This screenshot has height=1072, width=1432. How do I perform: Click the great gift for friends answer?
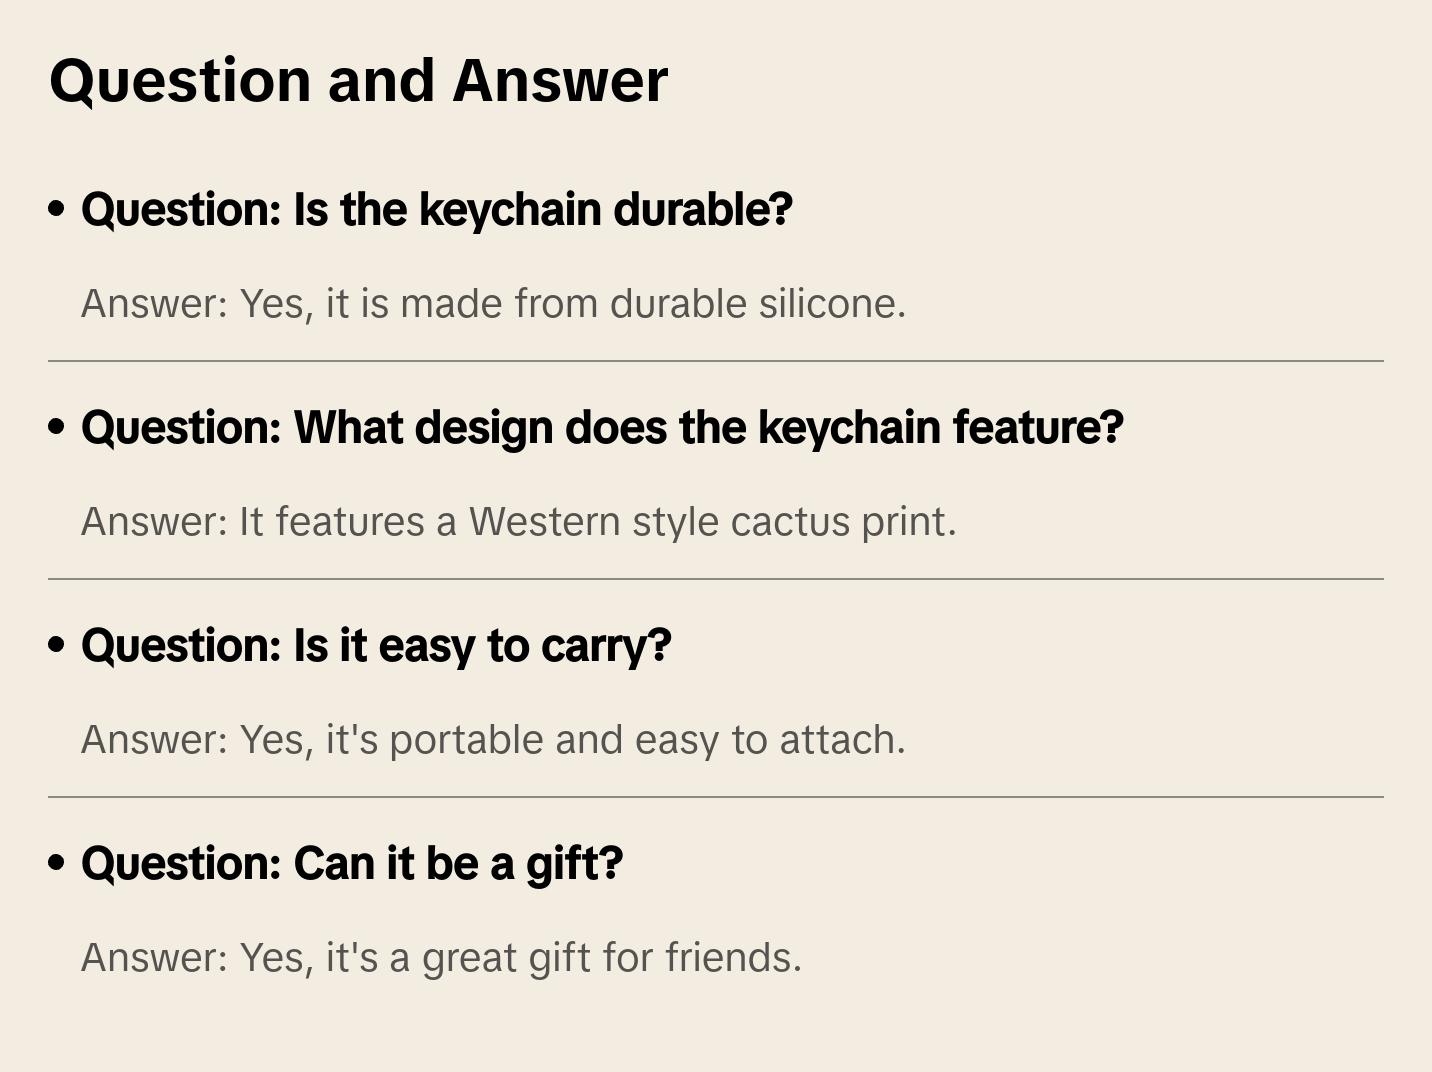441,958
